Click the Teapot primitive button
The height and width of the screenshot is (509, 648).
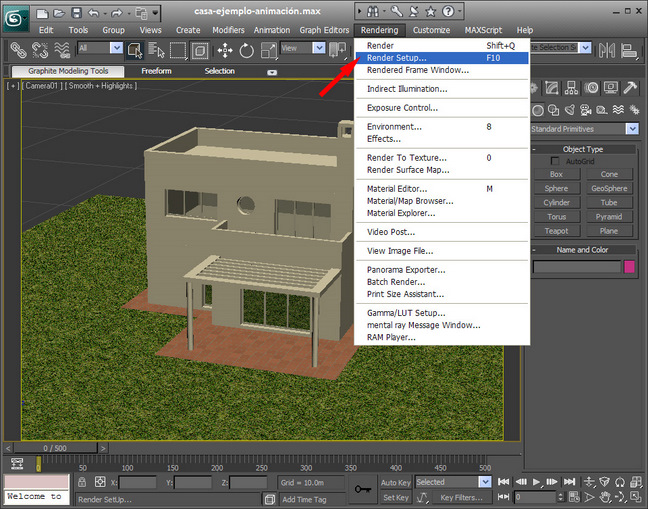point(557,231)
